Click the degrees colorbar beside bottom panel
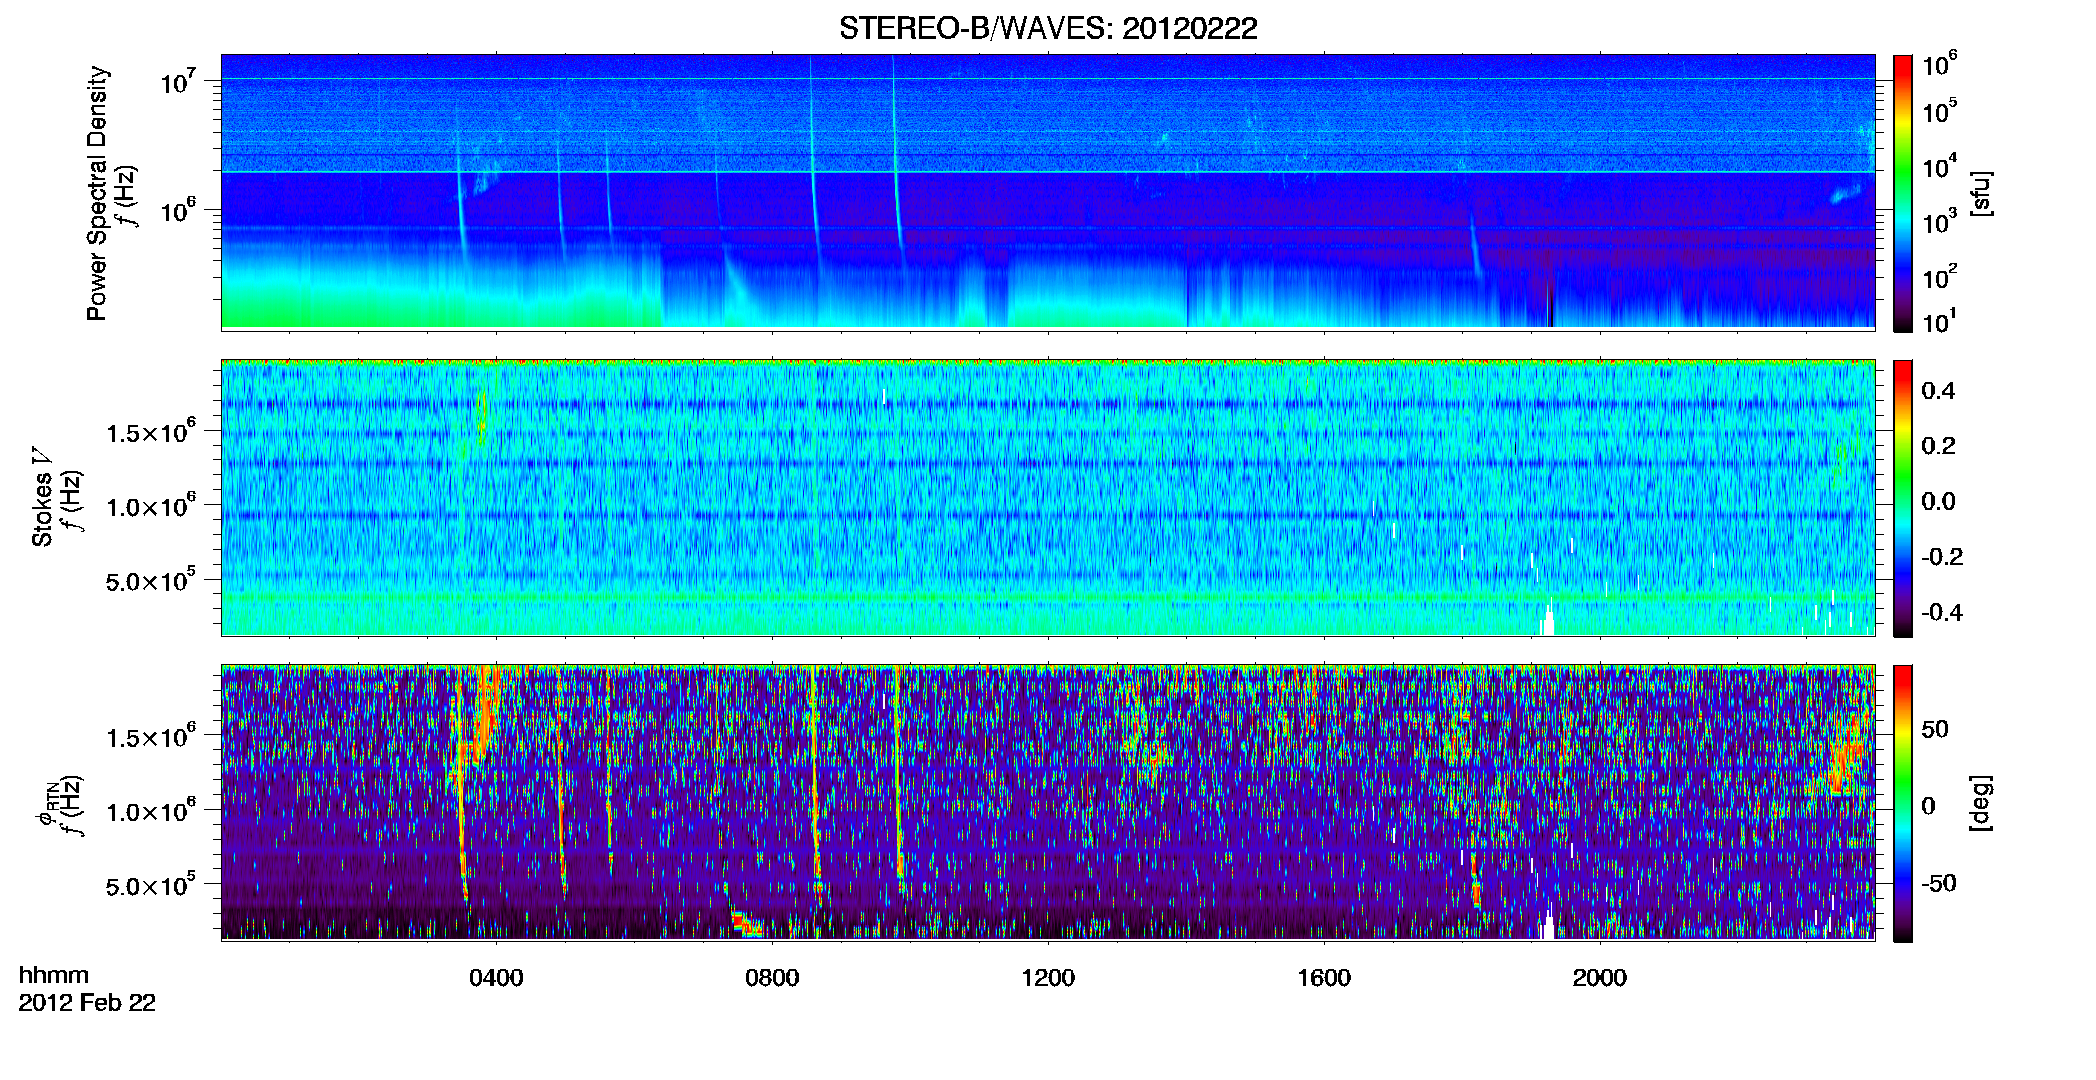This screenshot has width=2096, height=1080. pyautogui.click(x=1903, y=804)
